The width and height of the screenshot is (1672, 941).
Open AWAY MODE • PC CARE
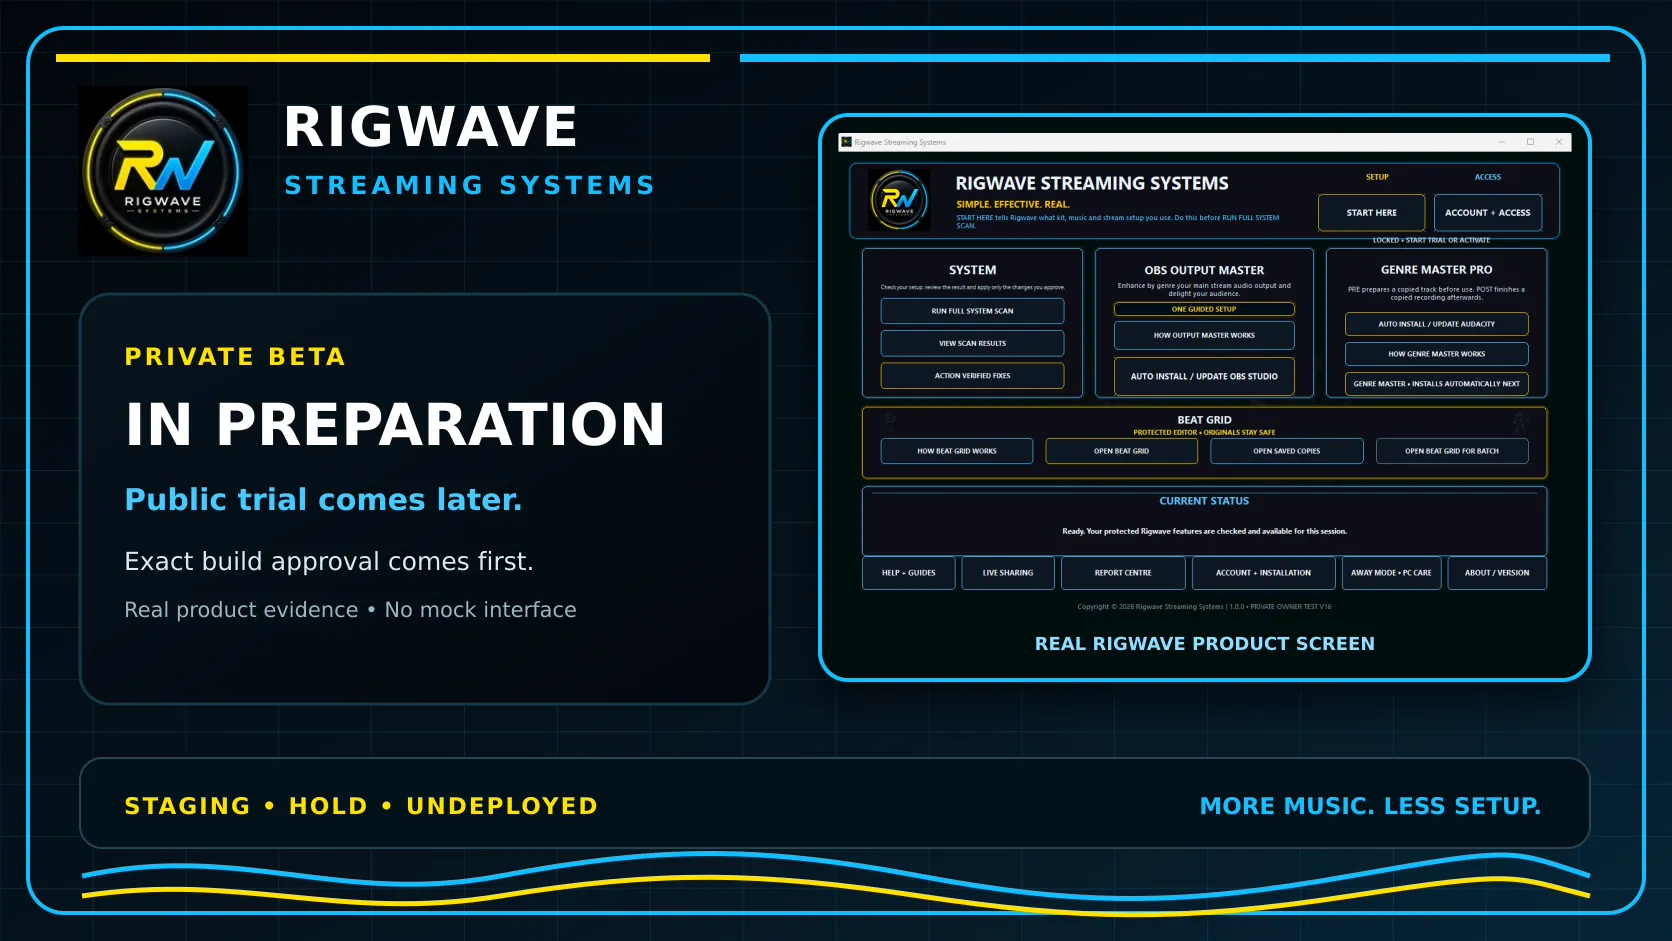(x=1391, y=573)
